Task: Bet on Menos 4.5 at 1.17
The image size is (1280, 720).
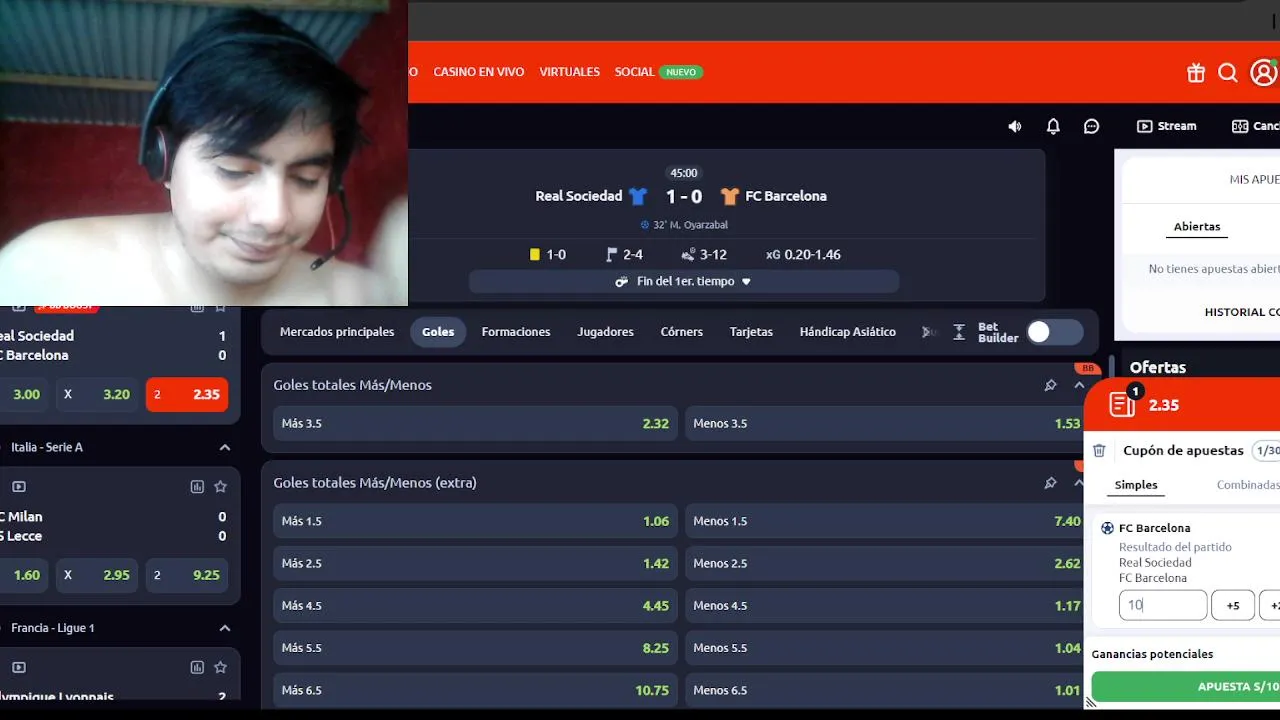Action: point(886,606)
